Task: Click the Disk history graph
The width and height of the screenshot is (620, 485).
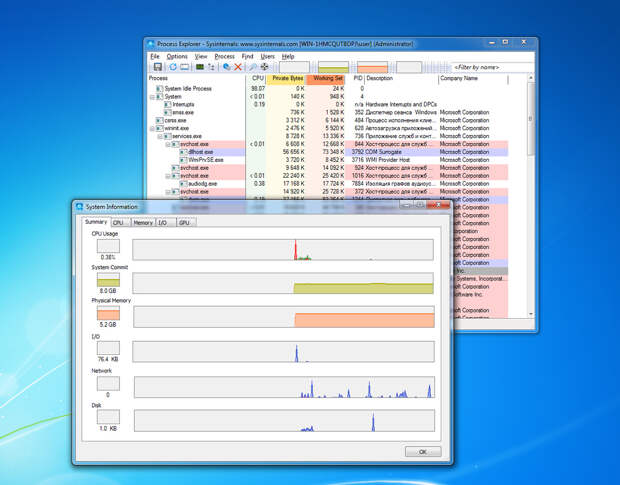Action: click(x=284, y=421)
